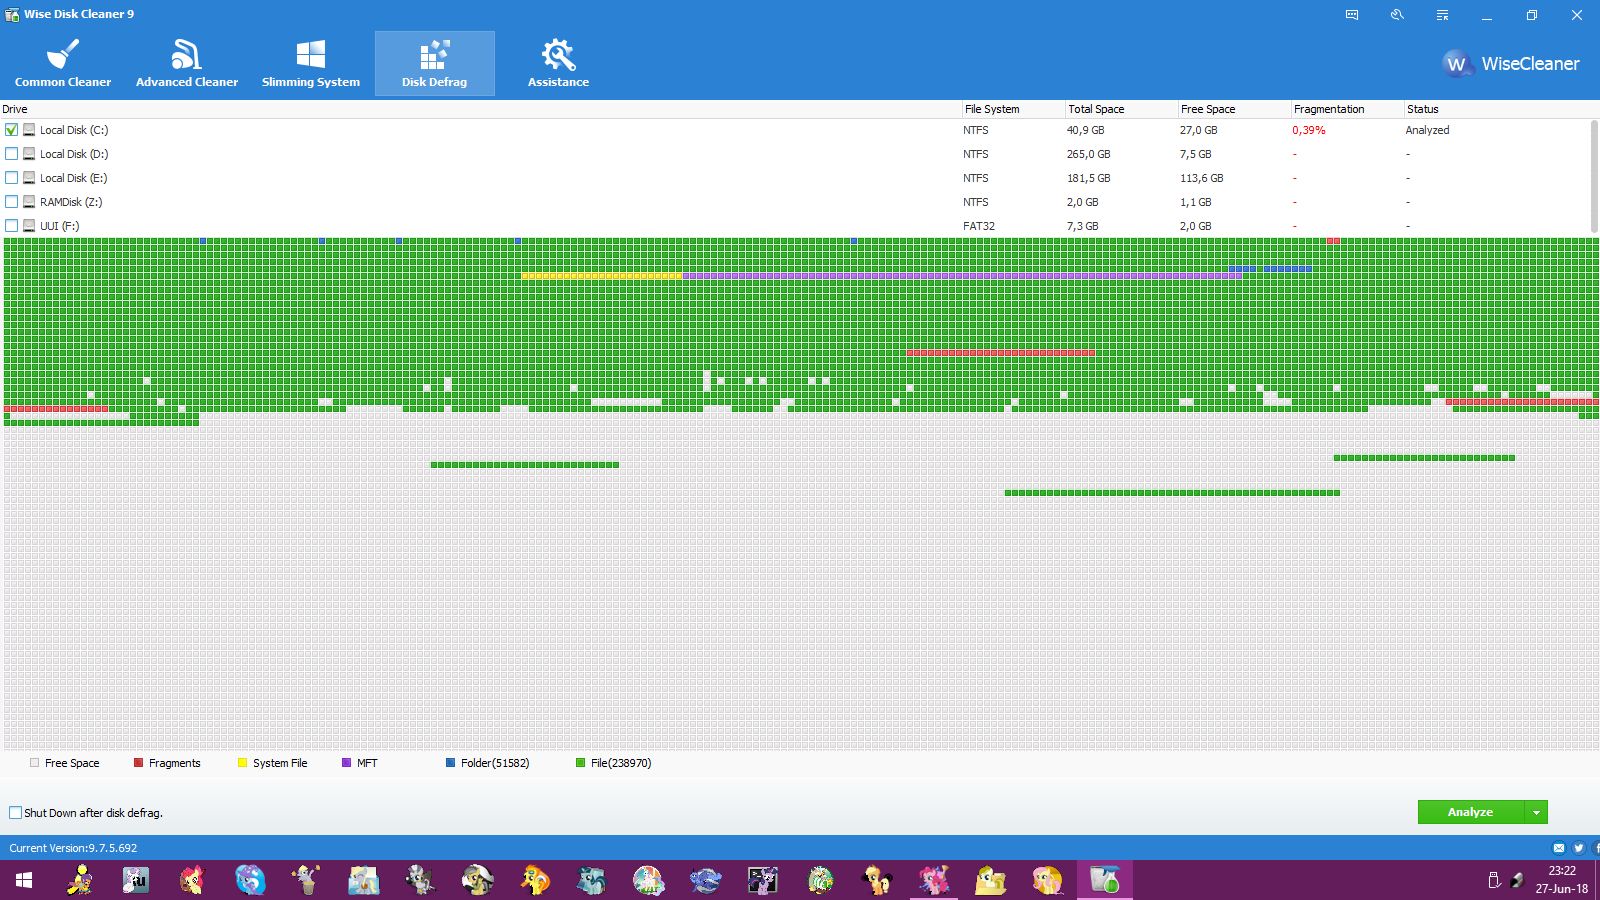The width and height of the screenshot is (1600, 900).
Task: Enable the RAMDisk (Z:) checkbox
Action: click(x=12, y=202)
